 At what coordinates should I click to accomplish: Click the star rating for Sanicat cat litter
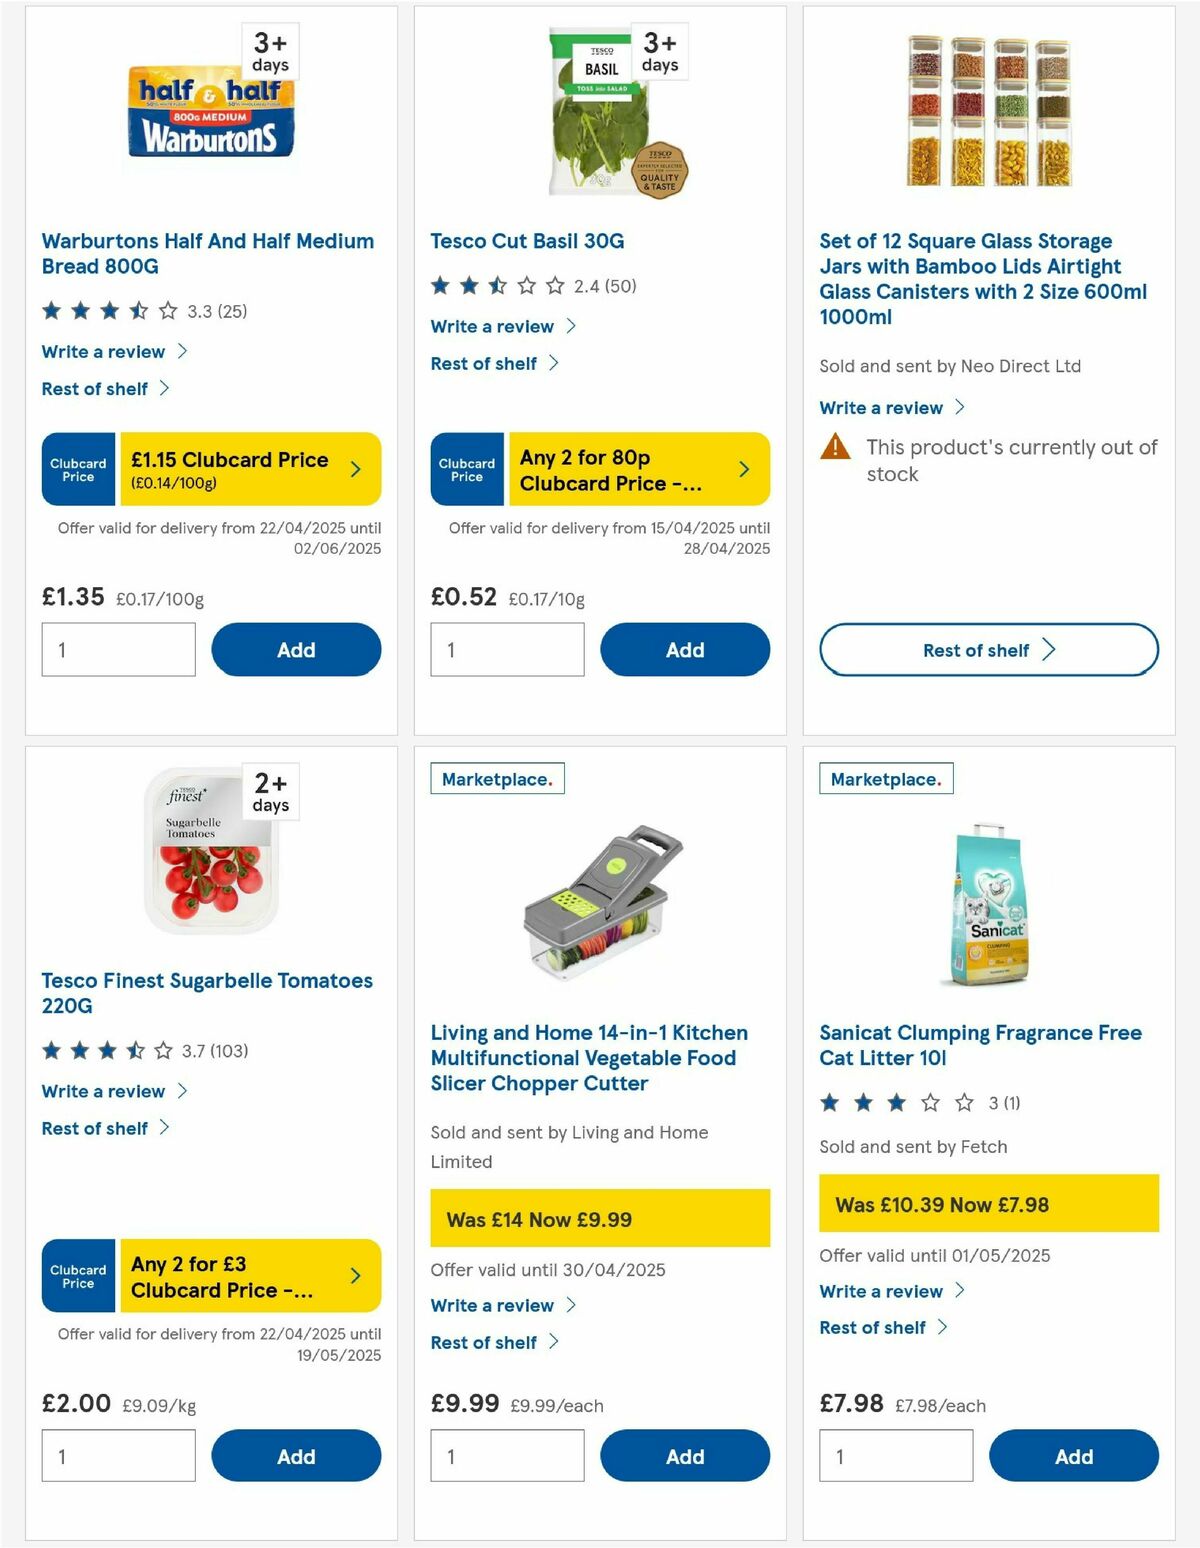pos(895,1102)
